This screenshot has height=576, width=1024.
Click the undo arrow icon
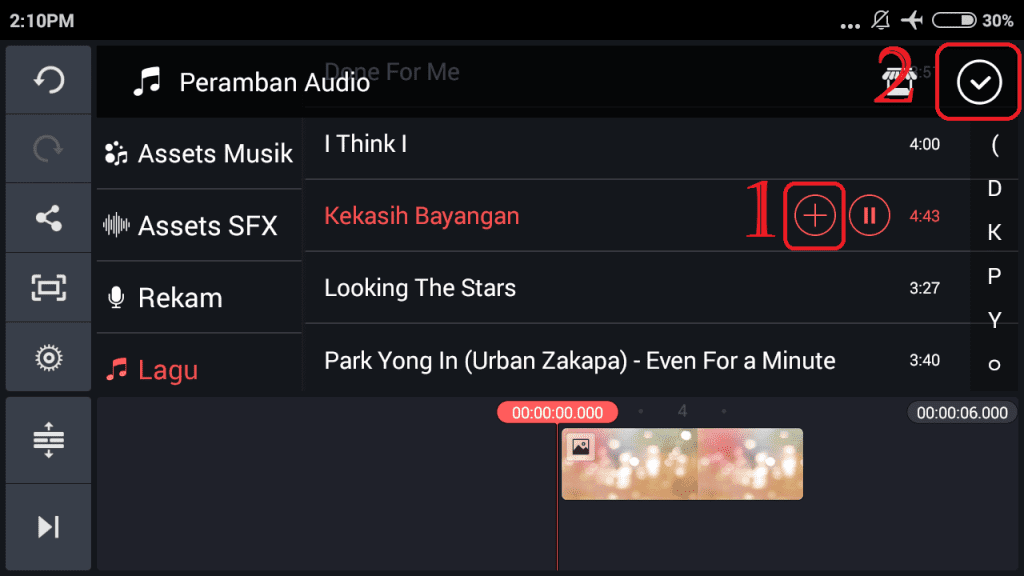coord(48,80)
